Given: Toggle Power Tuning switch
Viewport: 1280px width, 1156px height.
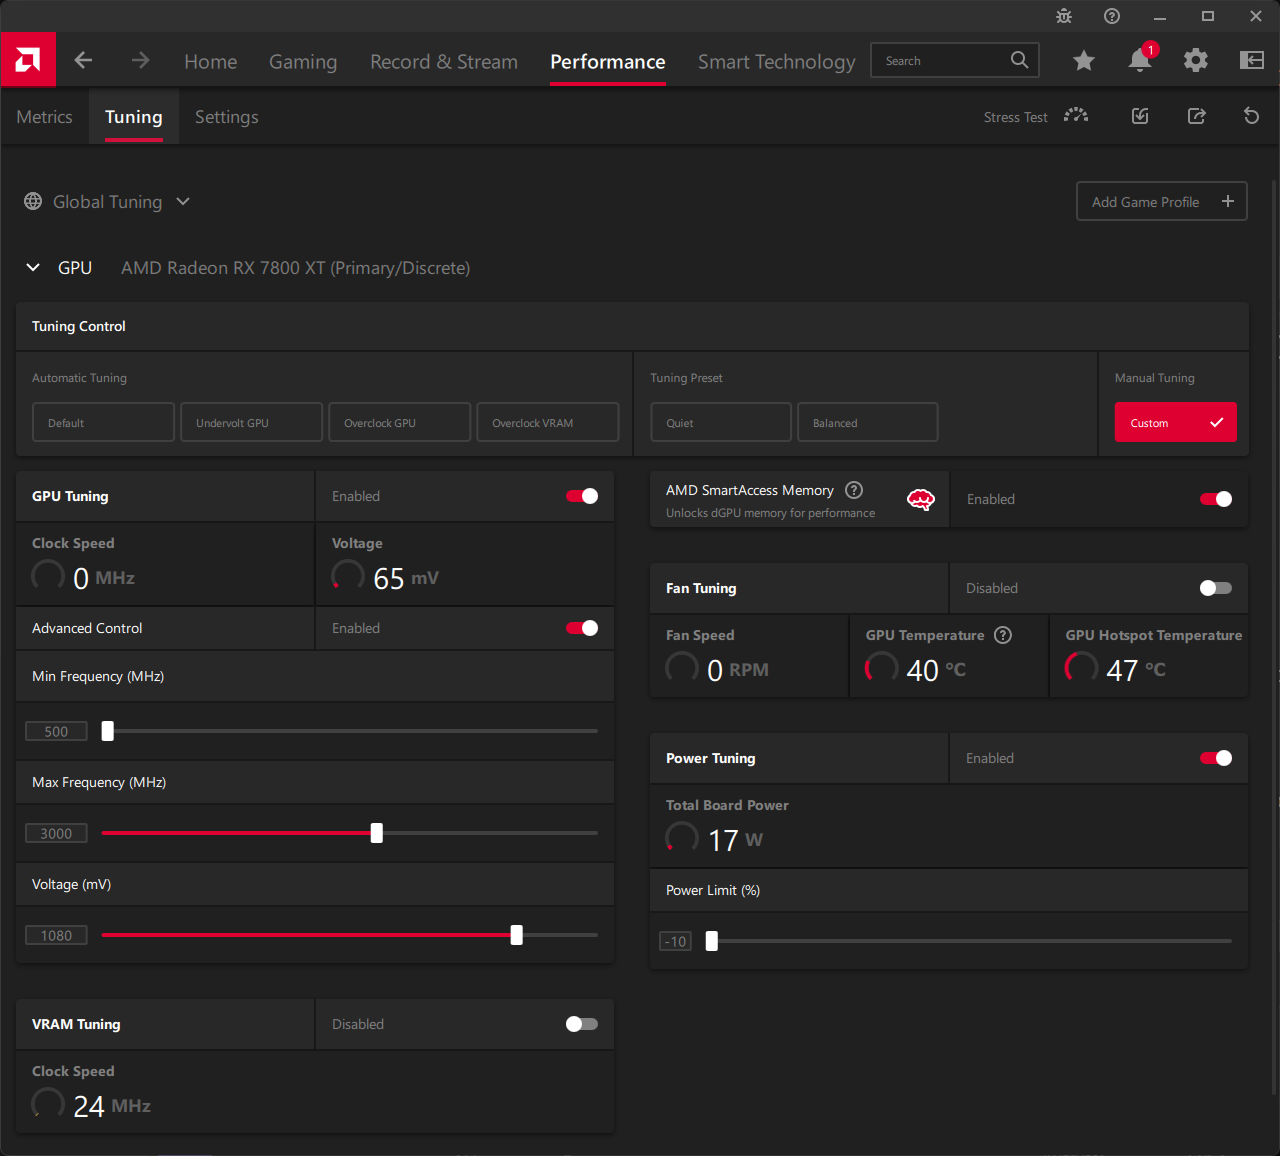Looking at the screenshot, I should coord(1216,758).
